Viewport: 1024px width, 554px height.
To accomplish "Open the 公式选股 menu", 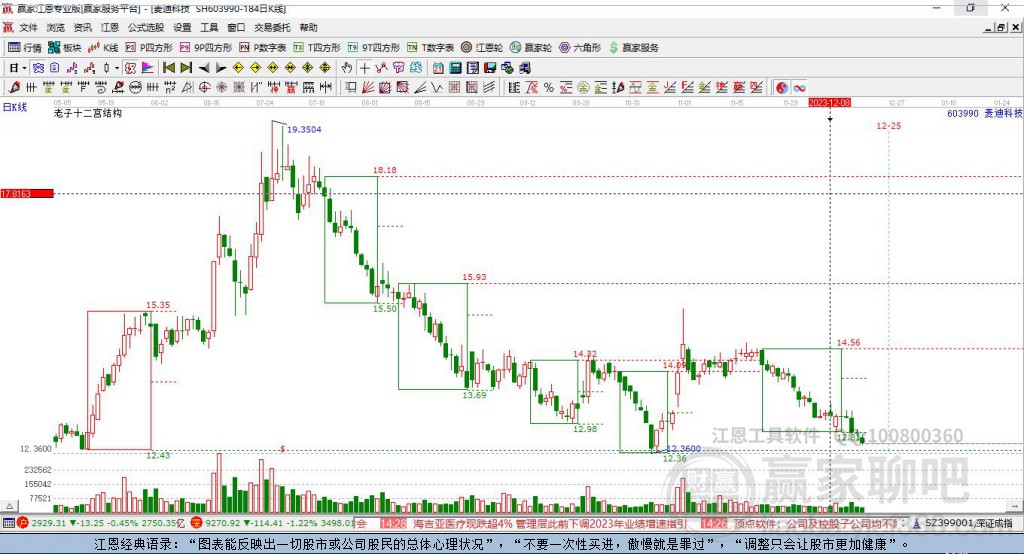I will coord(146,27).
